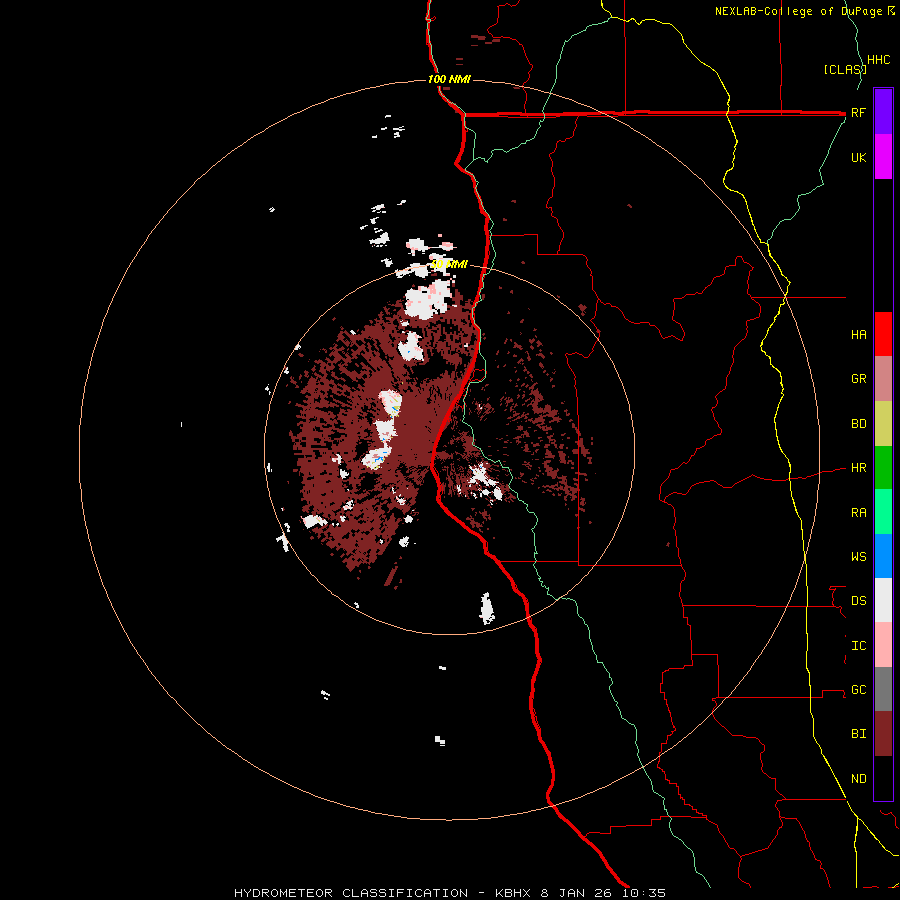
Task: Click the BI legend label
Action: [x=858, y=734]
